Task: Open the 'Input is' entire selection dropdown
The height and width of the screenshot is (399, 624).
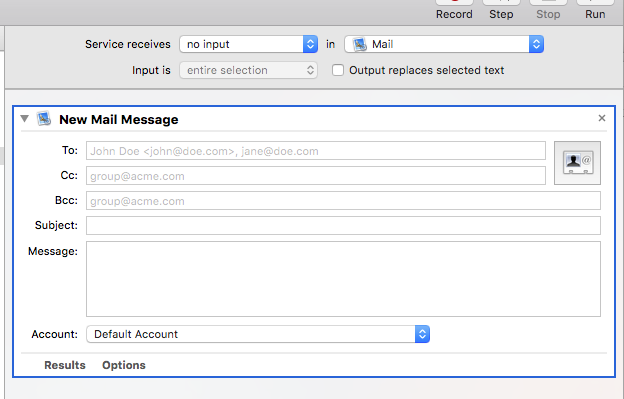Action: [x=248, y=70]
